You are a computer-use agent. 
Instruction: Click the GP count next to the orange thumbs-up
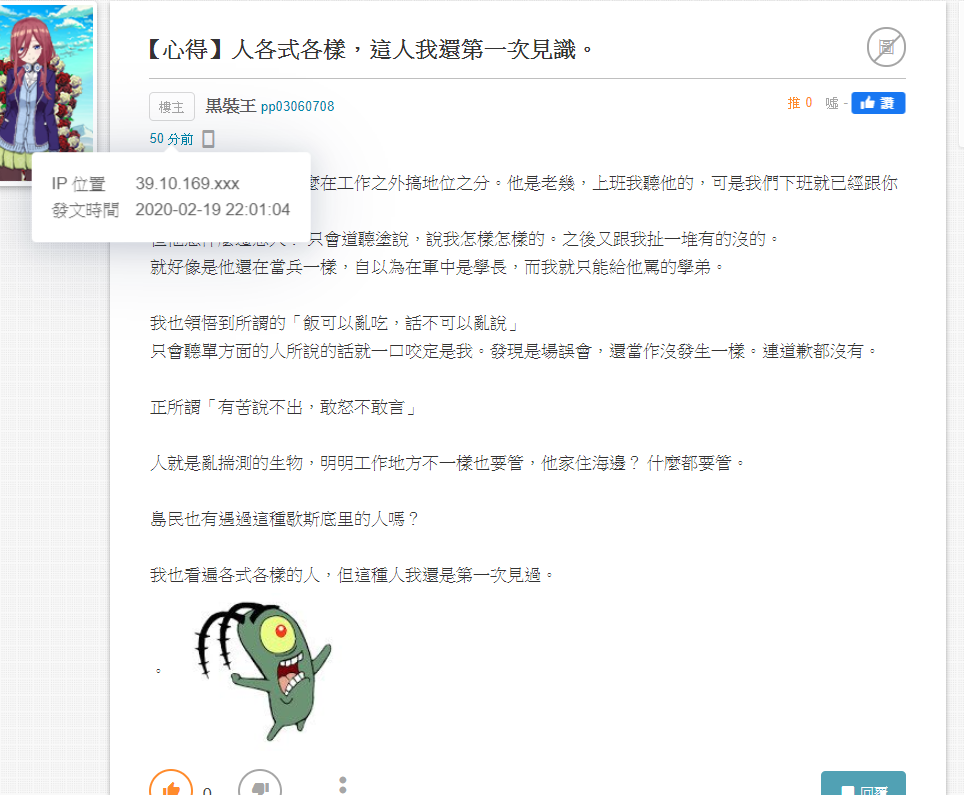207,790
